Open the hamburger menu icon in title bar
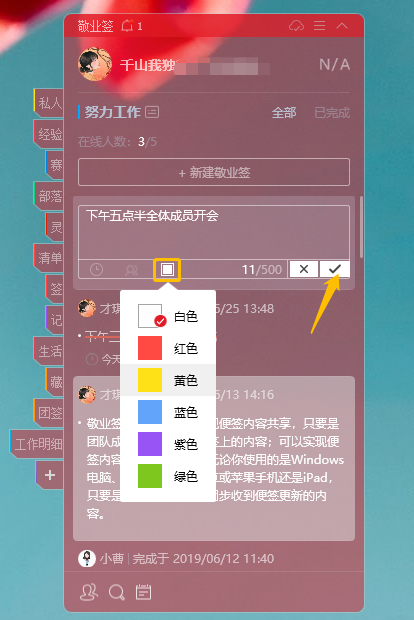 [x=319, y=26]
